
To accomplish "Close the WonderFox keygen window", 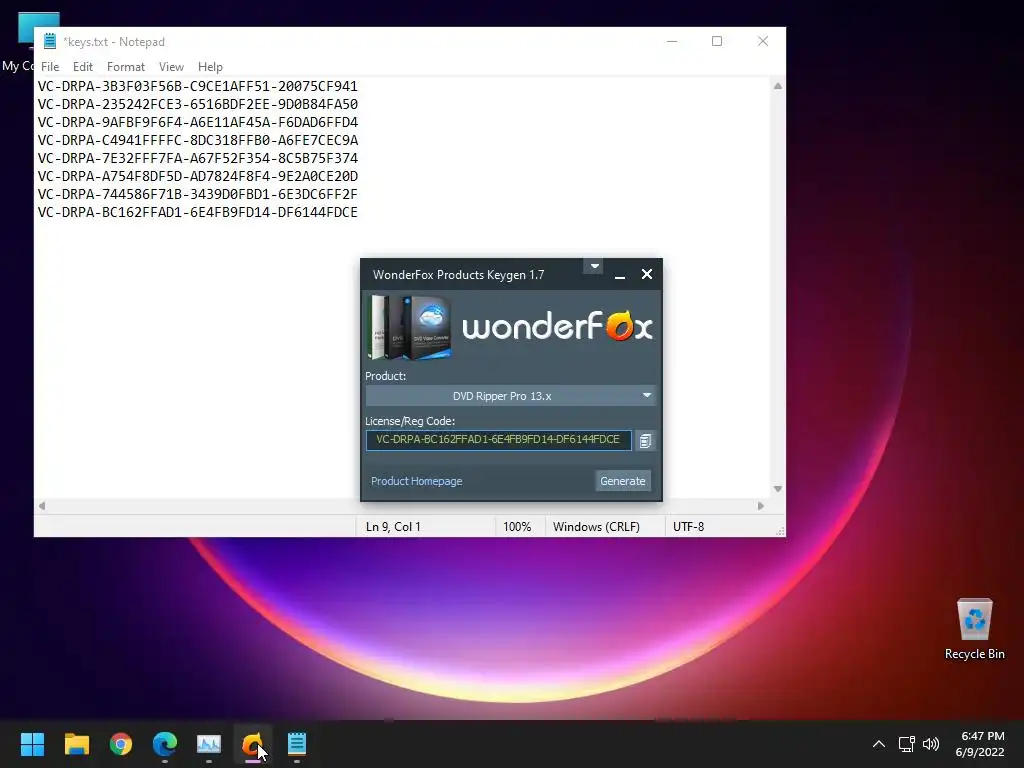I will (x=647, y=274).
